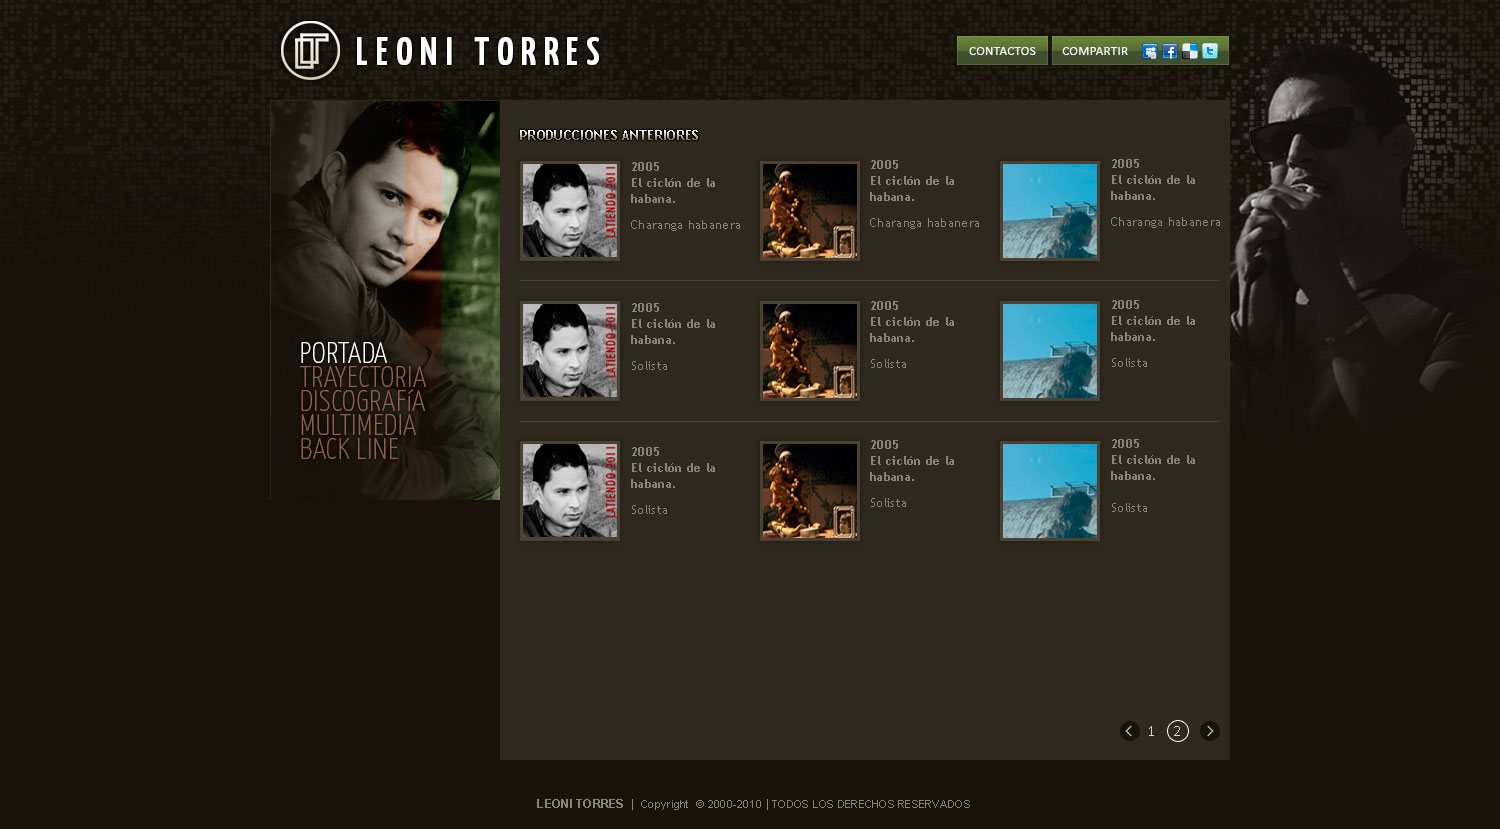Share the page on Twitter

(x=1210, y=51)
